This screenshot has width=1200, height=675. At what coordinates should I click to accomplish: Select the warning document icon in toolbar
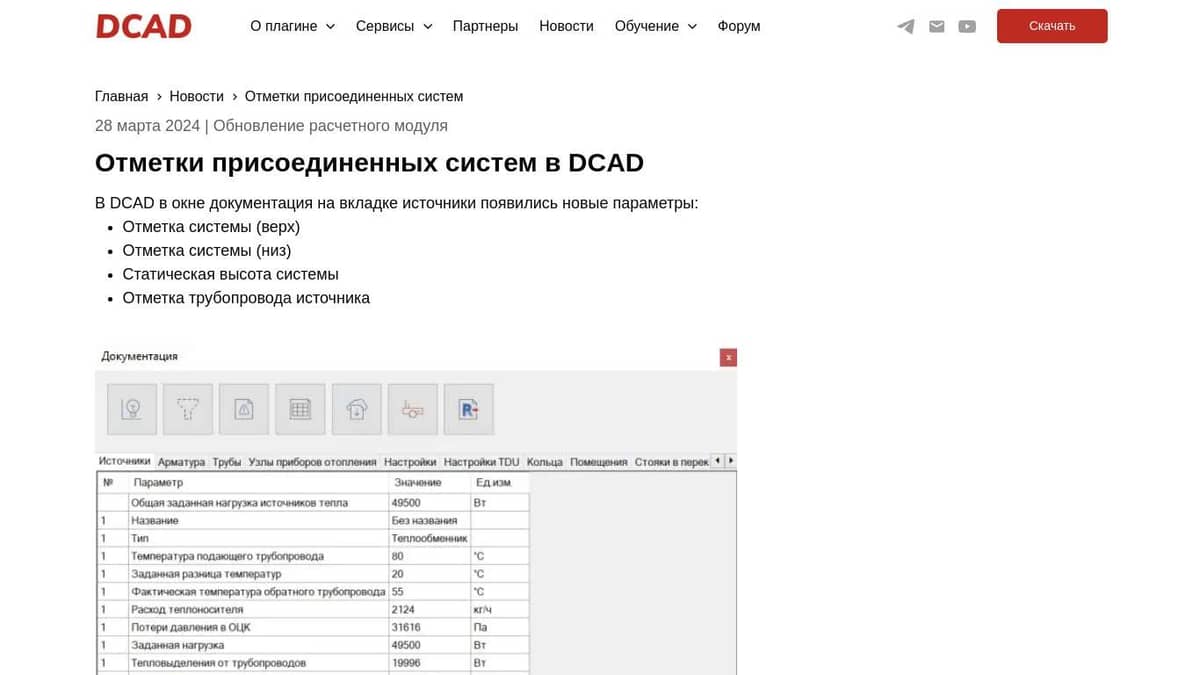tap(243, 409)
